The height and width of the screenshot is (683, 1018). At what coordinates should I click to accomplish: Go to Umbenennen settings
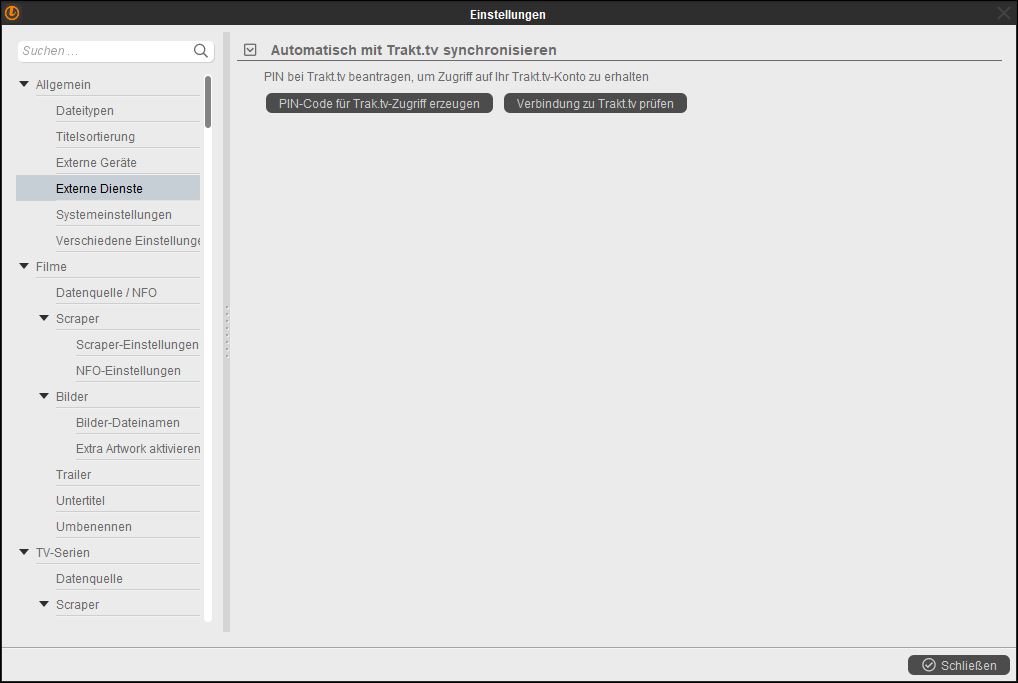(x=93, y=526)
